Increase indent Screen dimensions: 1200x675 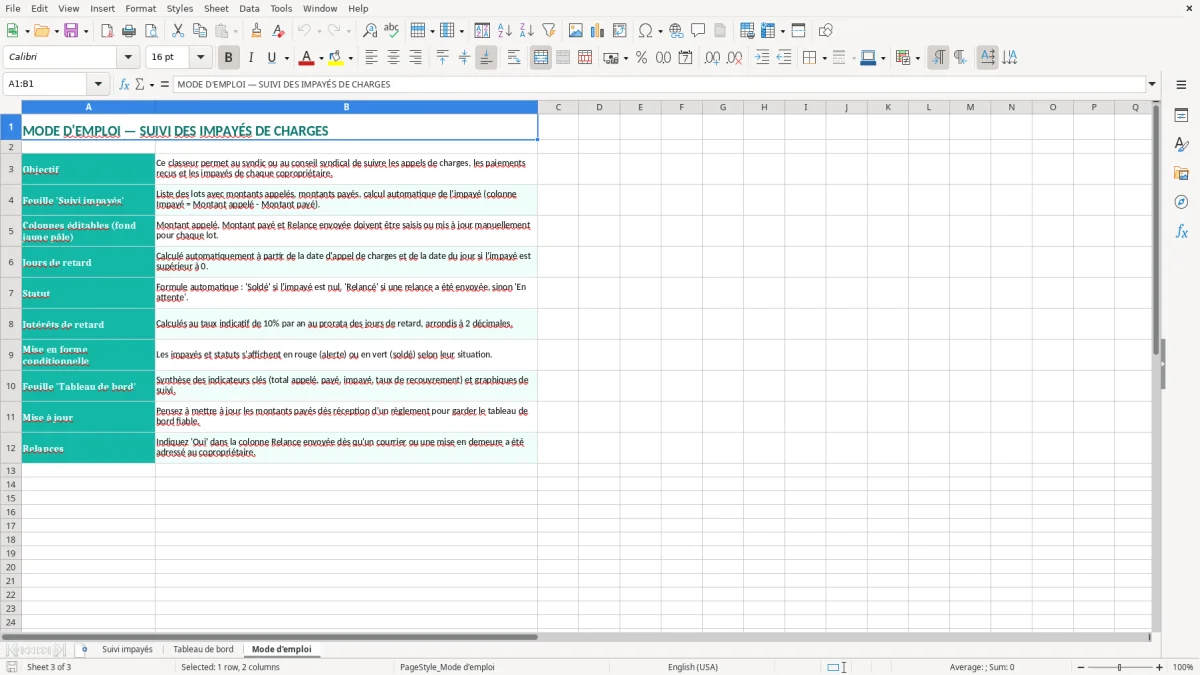(x=762, y=58)
